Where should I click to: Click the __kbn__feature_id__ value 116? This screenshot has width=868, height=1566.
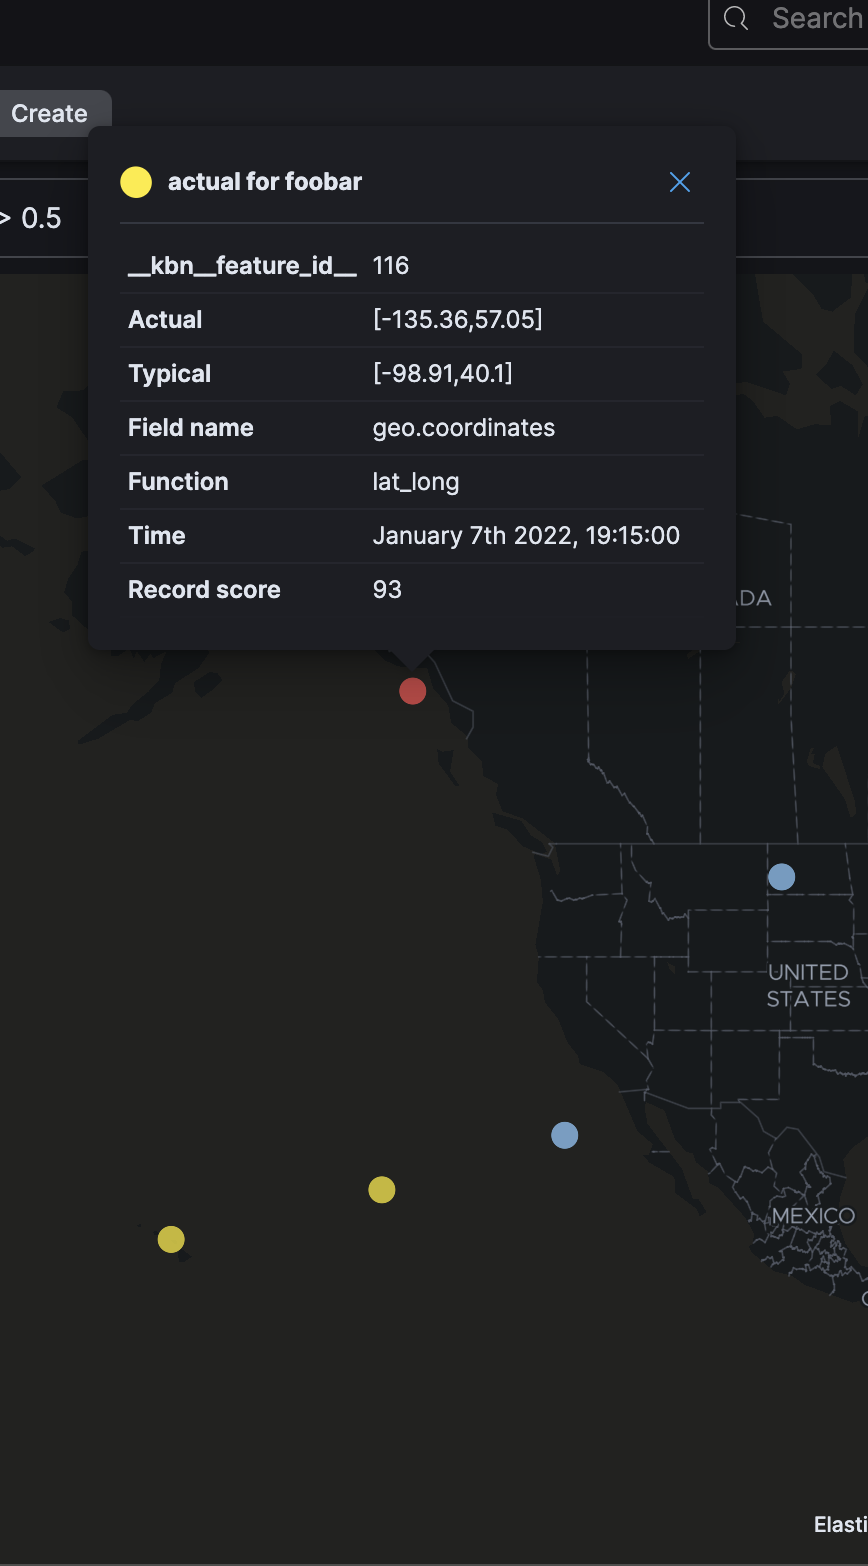click(x=390, y=265)
